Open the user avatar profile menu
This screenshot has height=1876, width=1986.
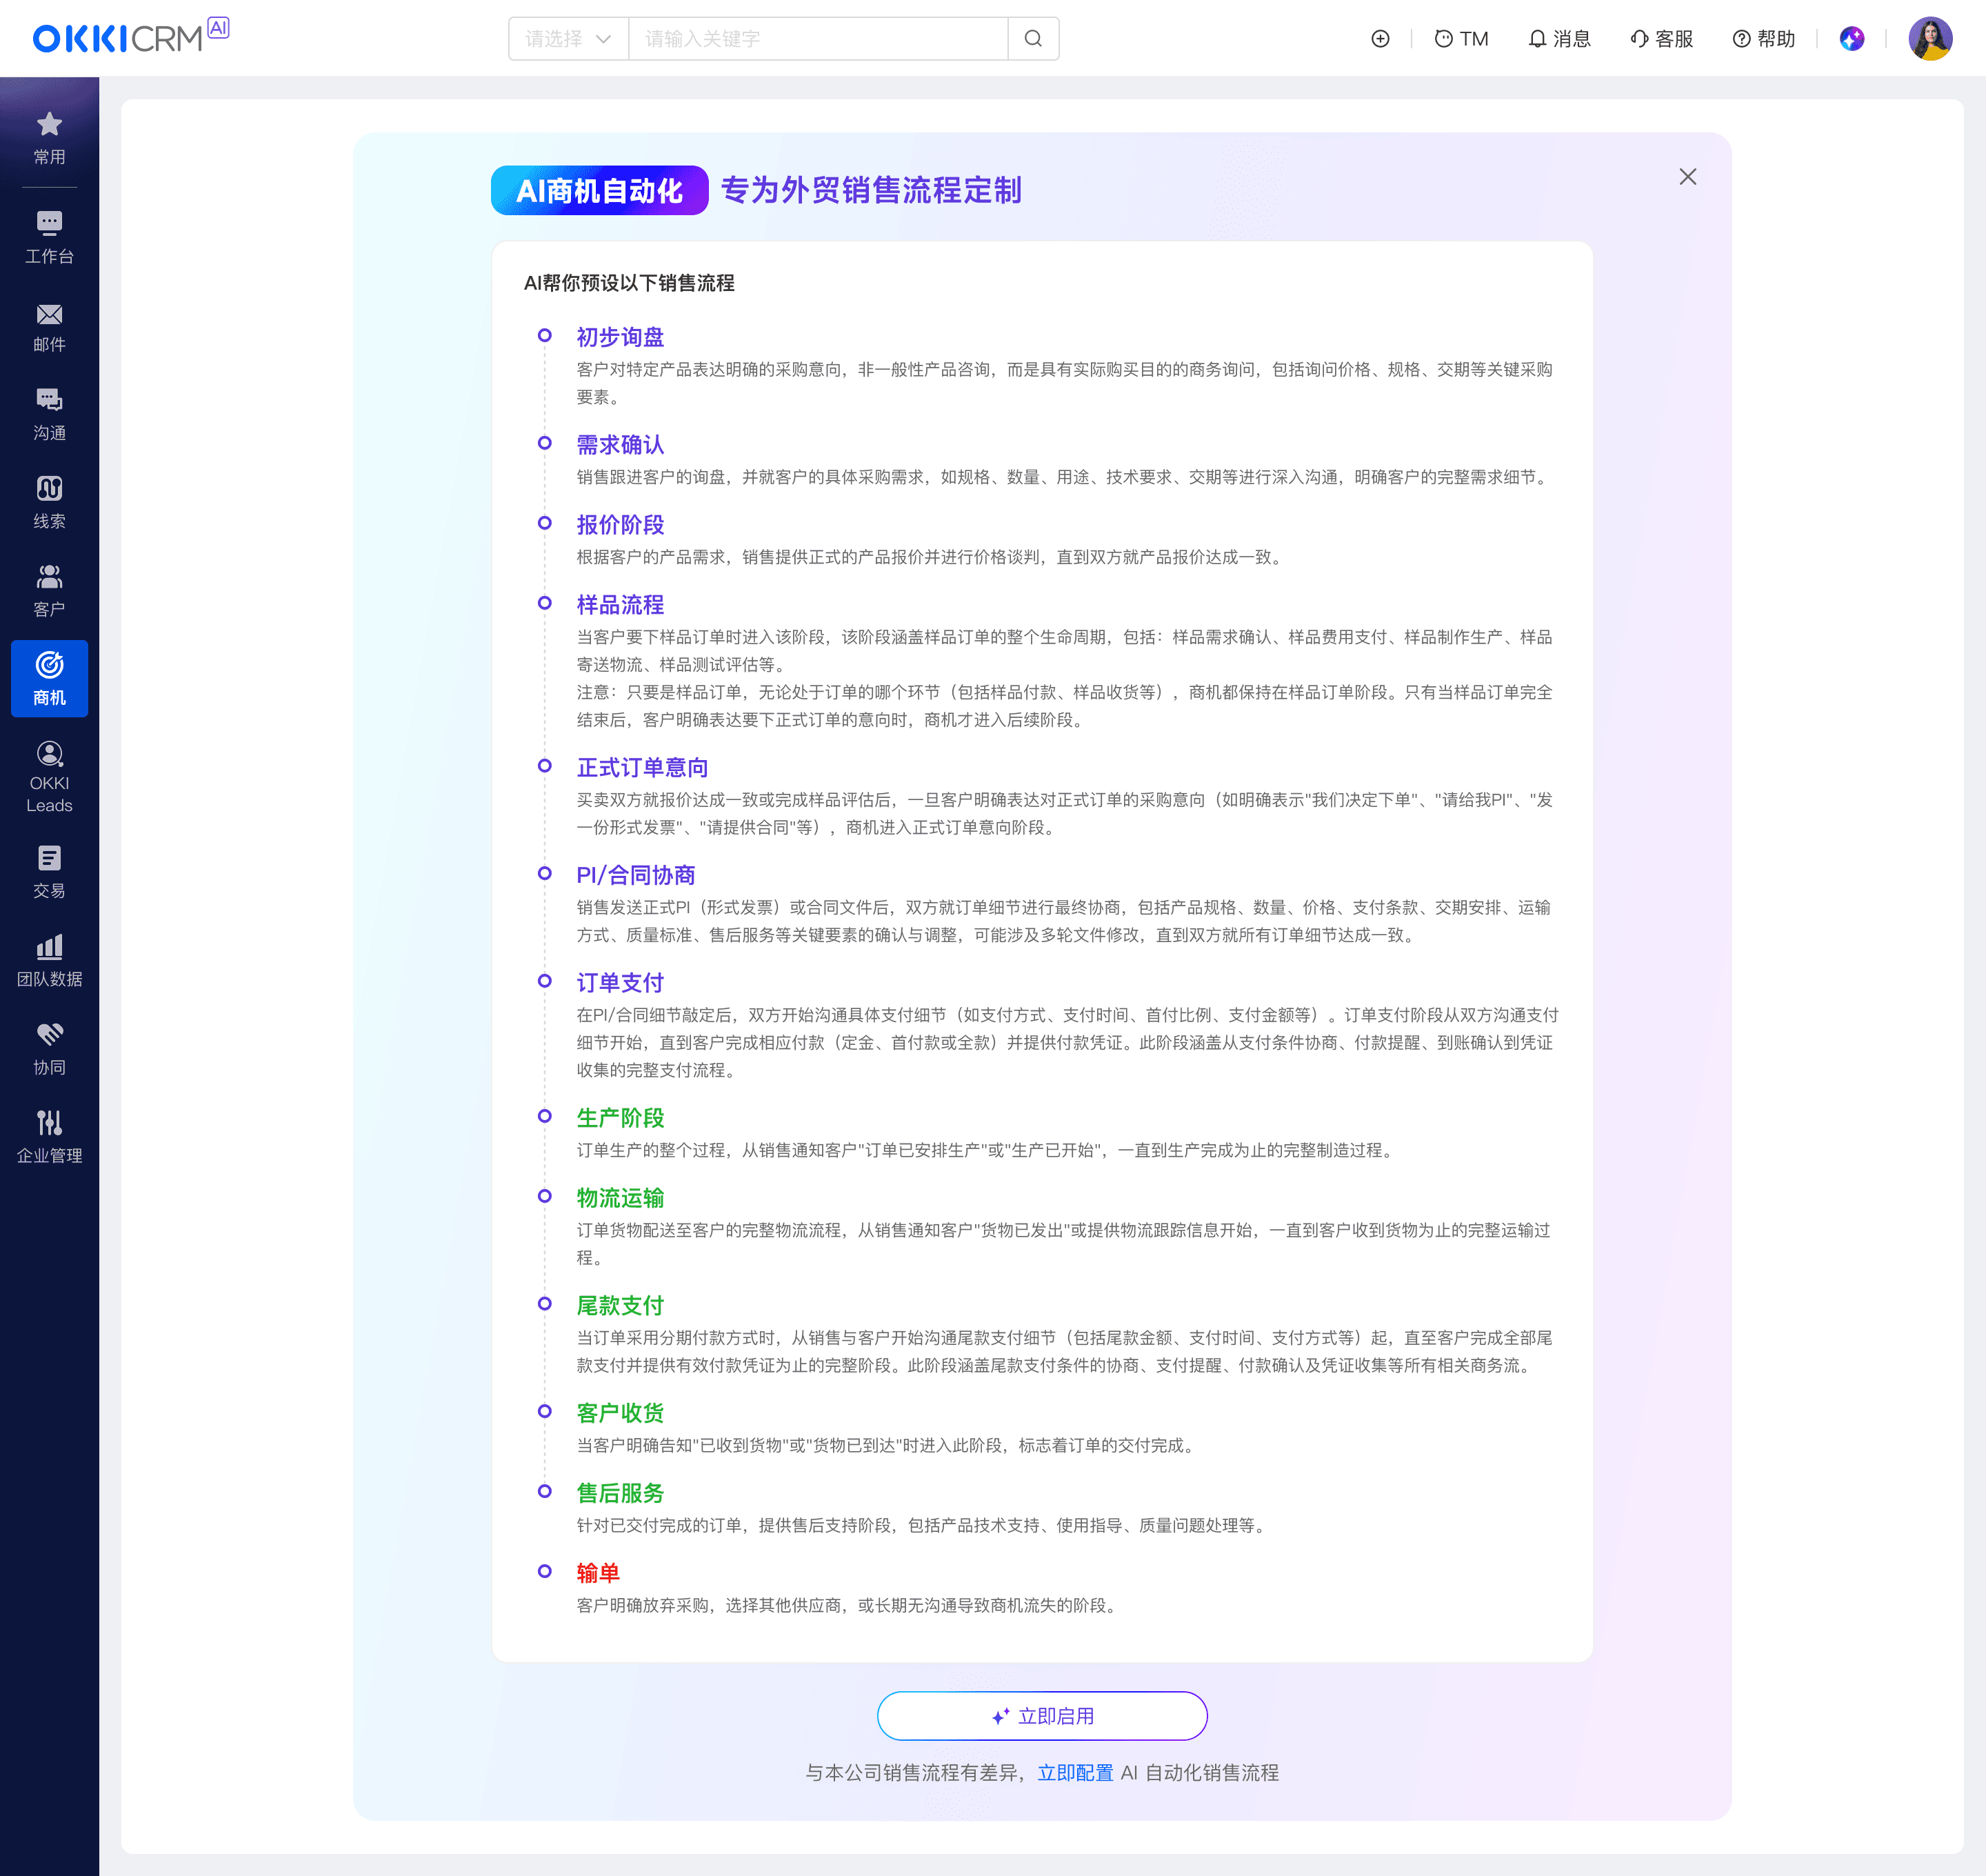click(1930, 39)
